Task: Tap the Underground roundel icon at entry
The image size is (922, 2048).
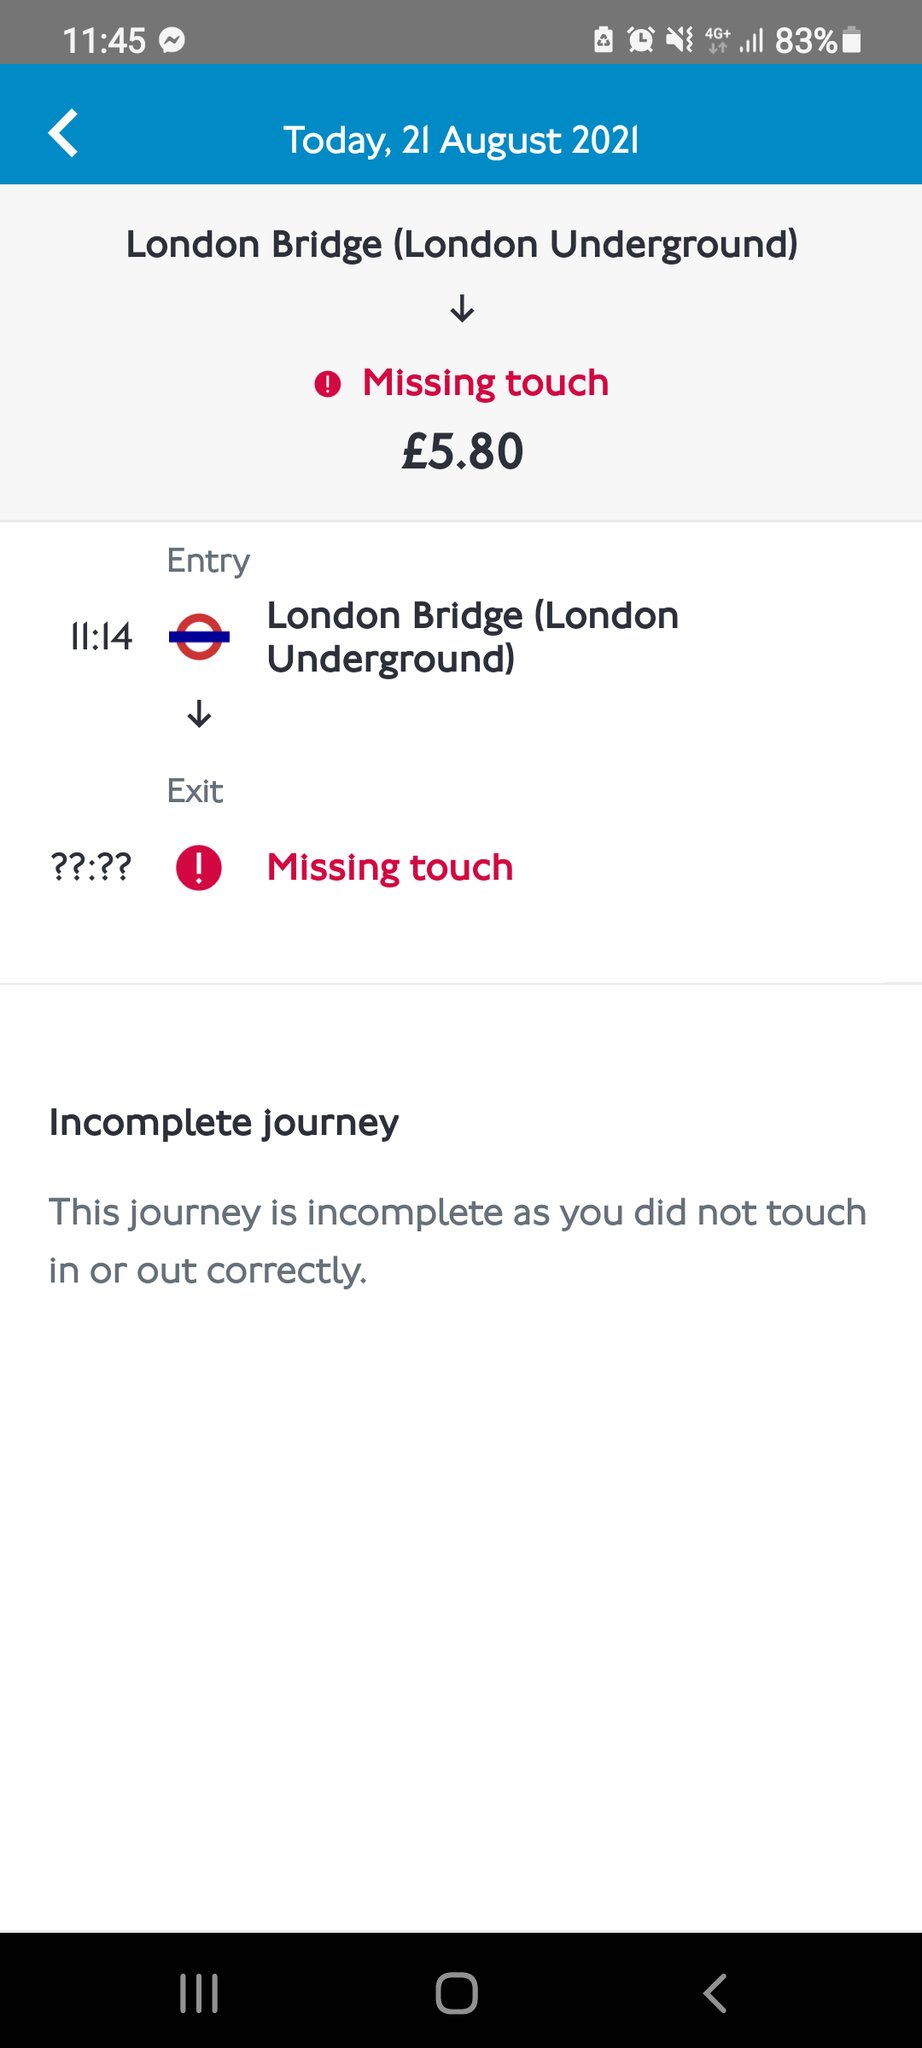Action: pos(199,637)
